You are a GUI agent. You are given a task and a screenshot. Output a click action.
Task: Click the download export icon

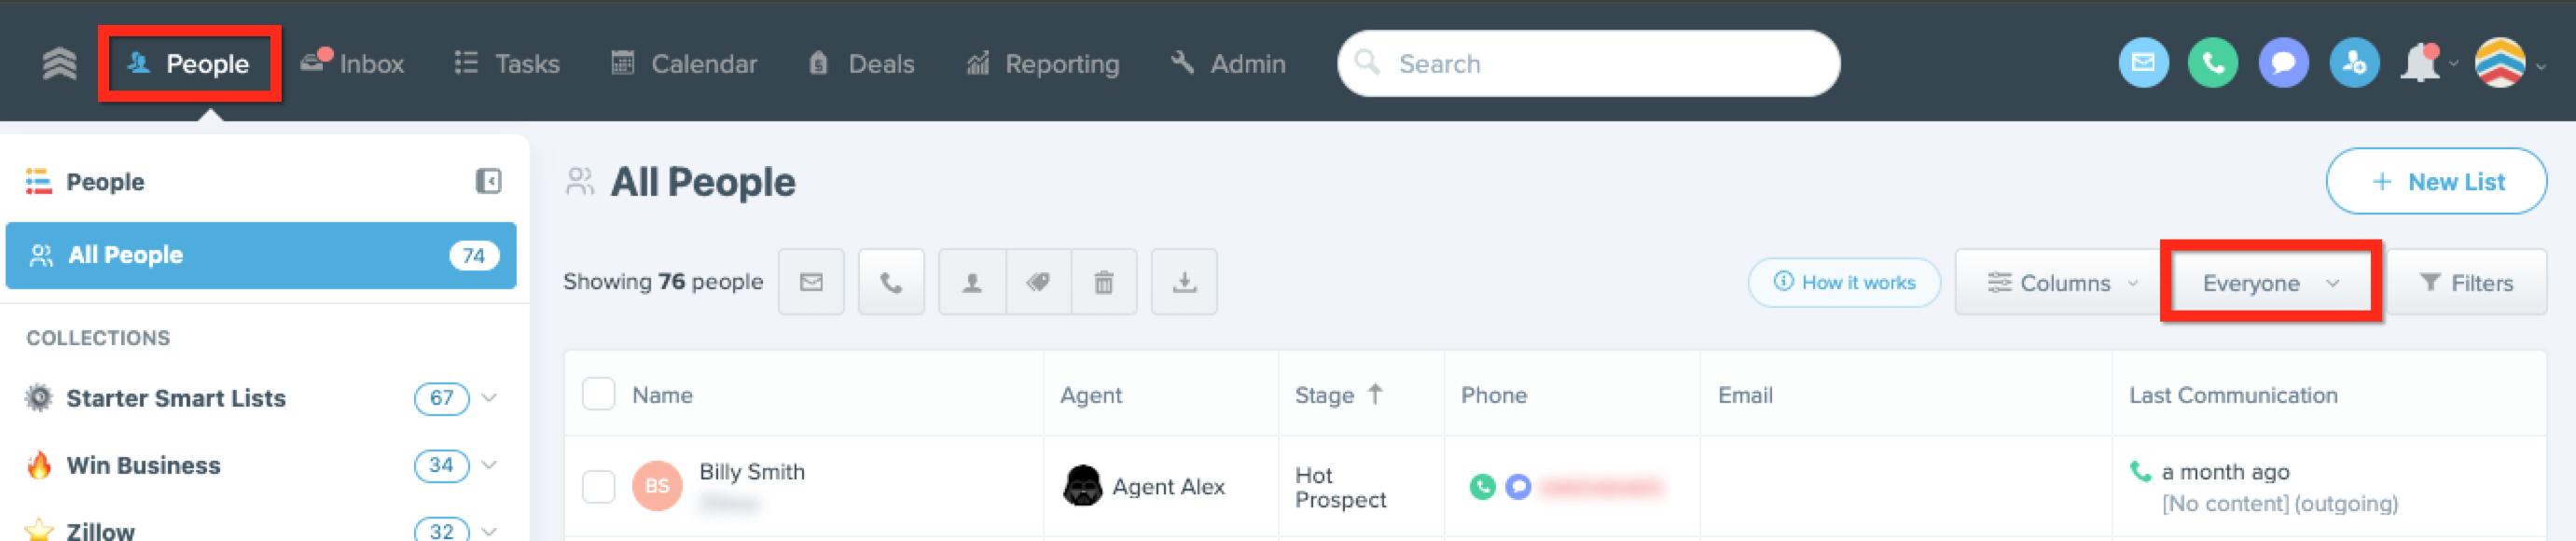click(1184, 282)
